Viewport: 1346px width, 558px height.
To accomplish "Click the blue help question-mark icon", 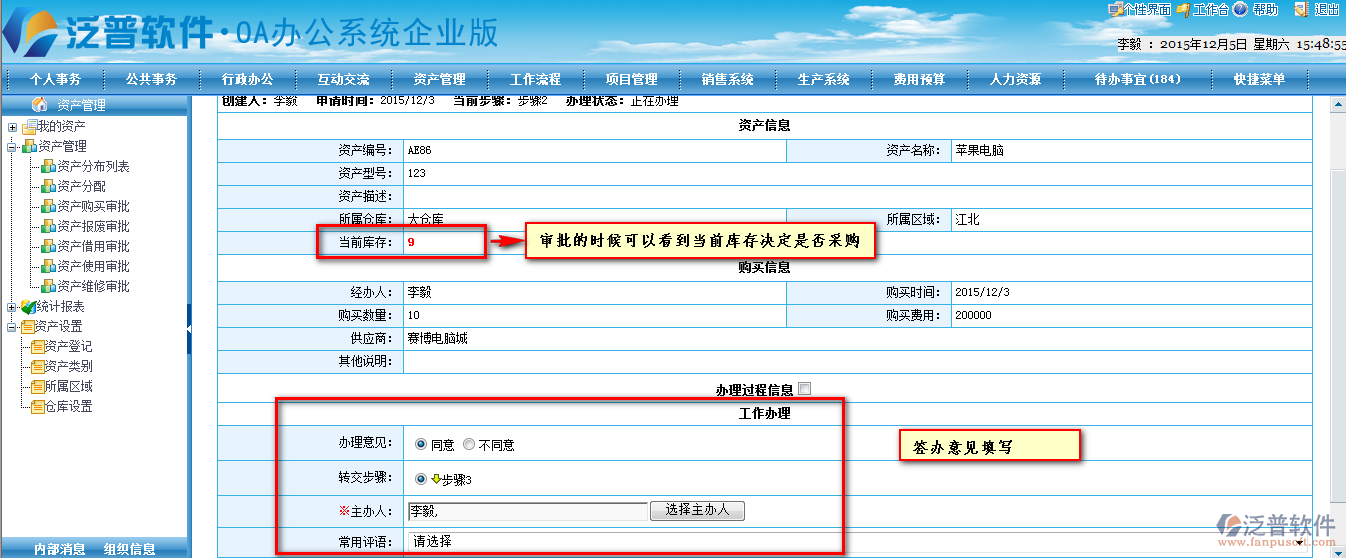I will tap(1240, 9).
